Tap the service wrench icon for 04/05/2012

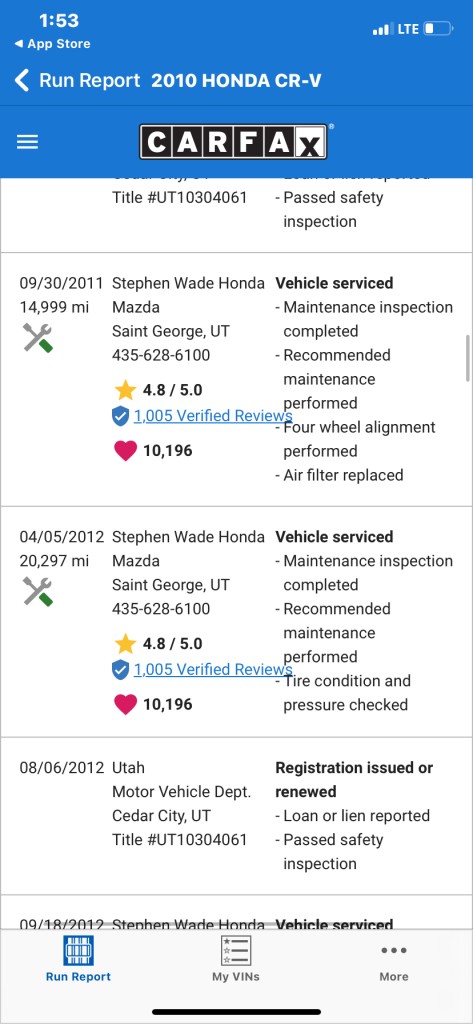click(x=38, y=591)
